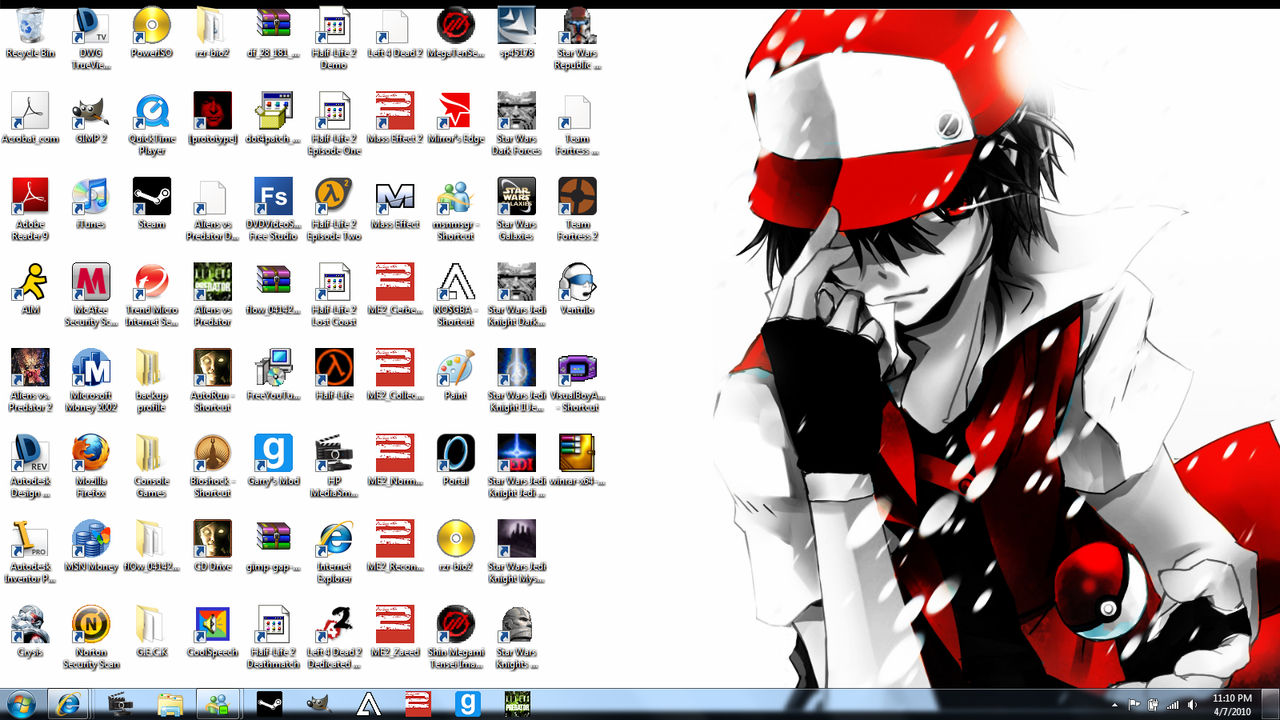The width and height of the screenshot is (1280, 720).
Task: Select the ME2_Zaeed desktop file
Action: pyautogui.click(x=395, y=631)
